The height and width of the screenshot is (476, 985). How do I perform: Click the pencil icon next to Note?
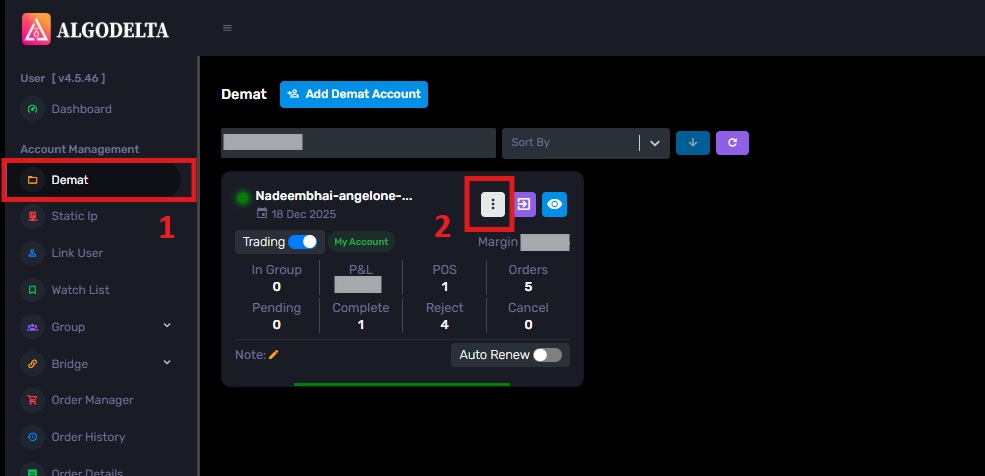tap(274, 355)
